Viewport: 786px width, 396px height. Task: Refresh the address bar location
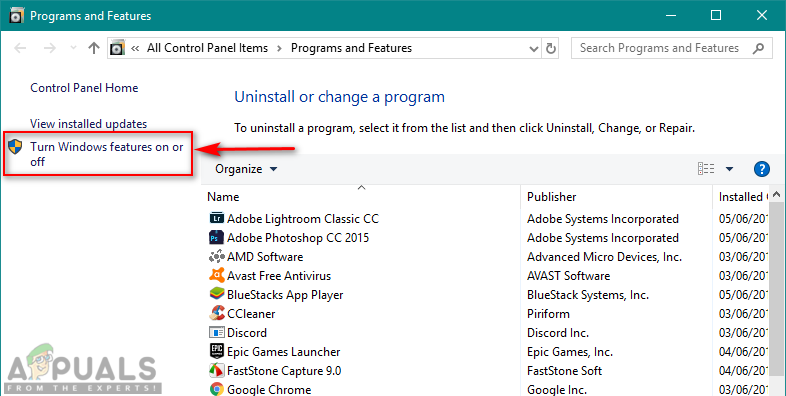pyautogui.click(x=550, y=48)
